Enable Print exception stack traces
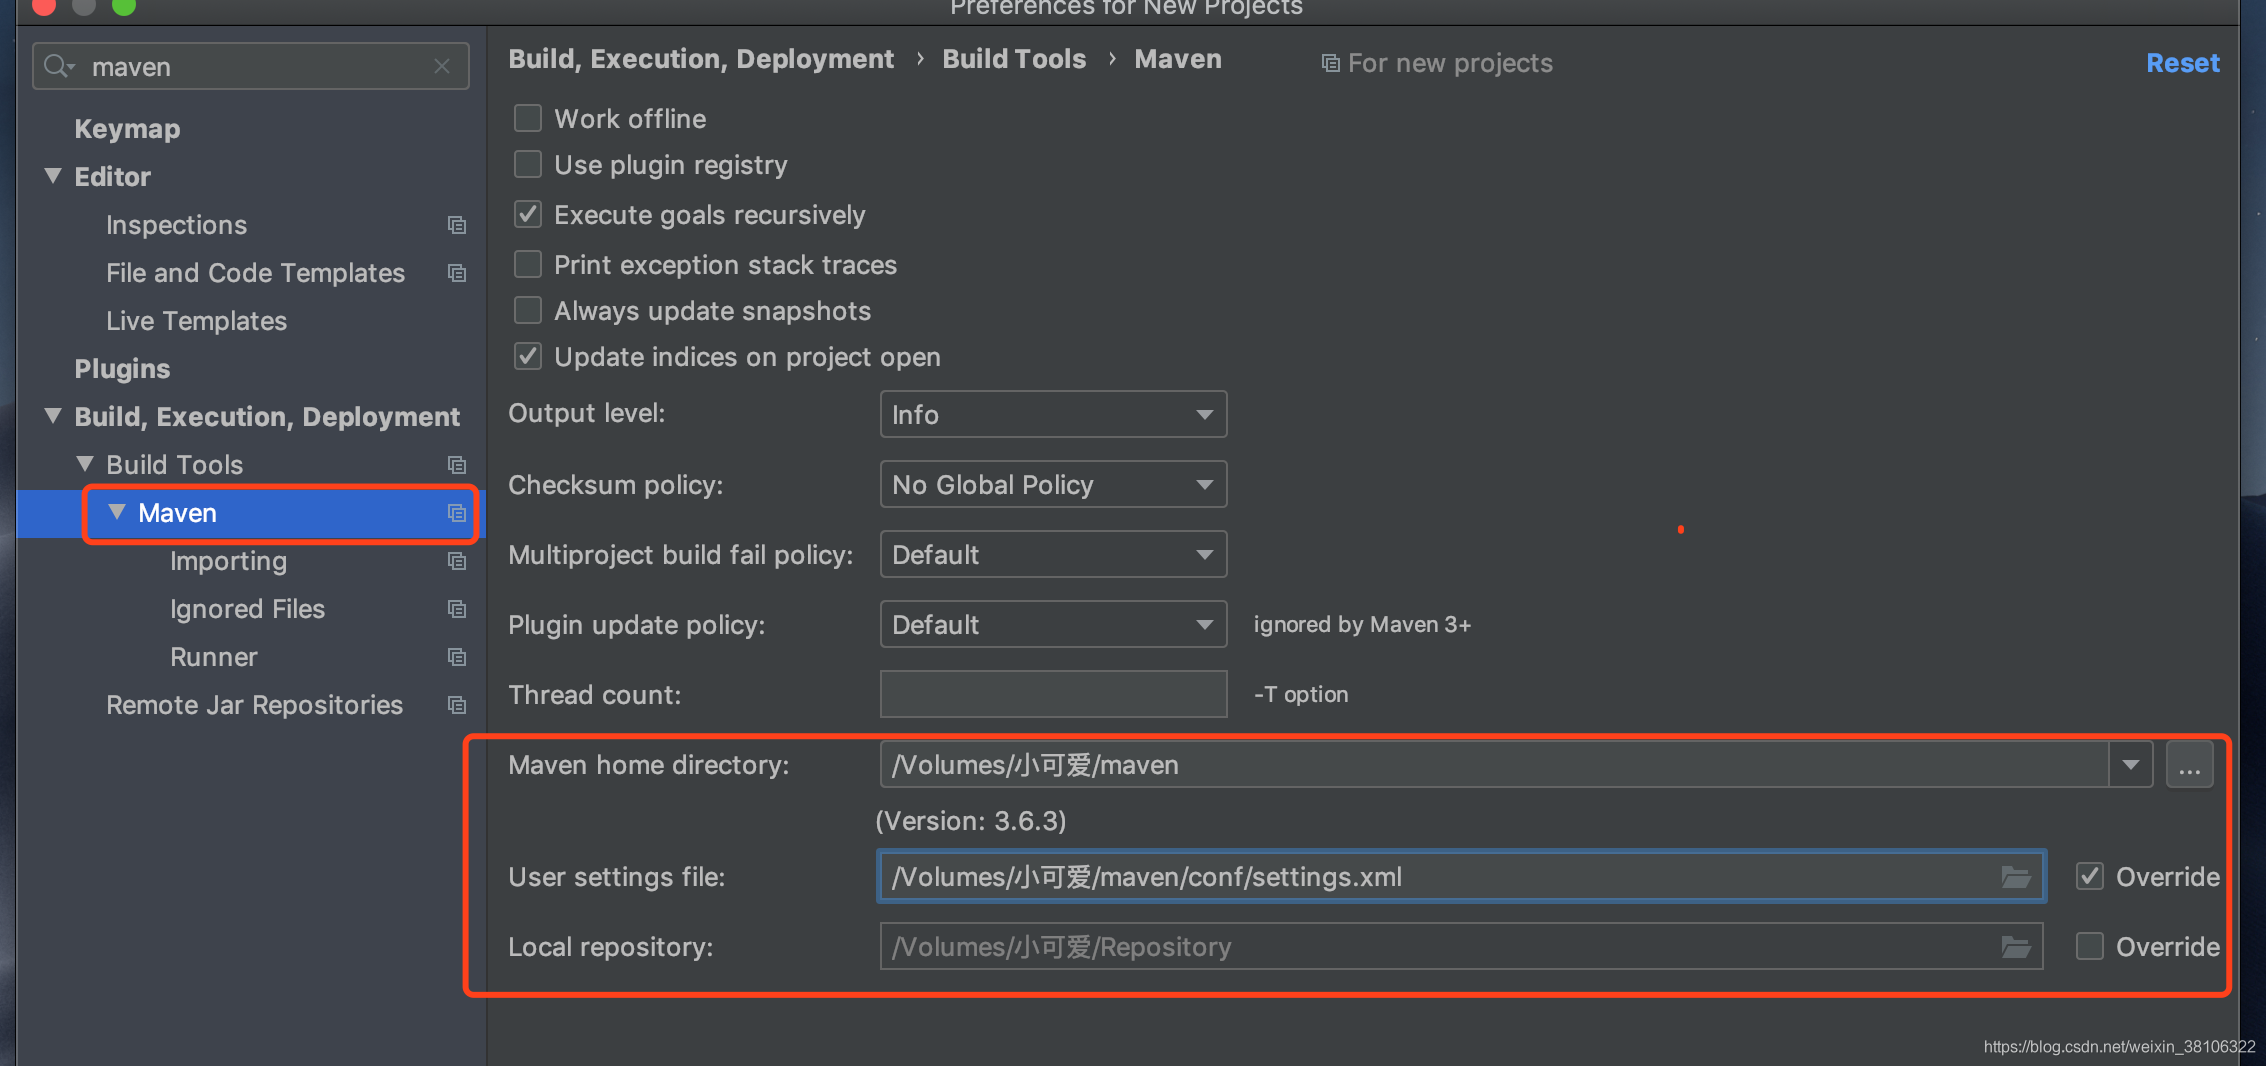 [x=528, y=264]
